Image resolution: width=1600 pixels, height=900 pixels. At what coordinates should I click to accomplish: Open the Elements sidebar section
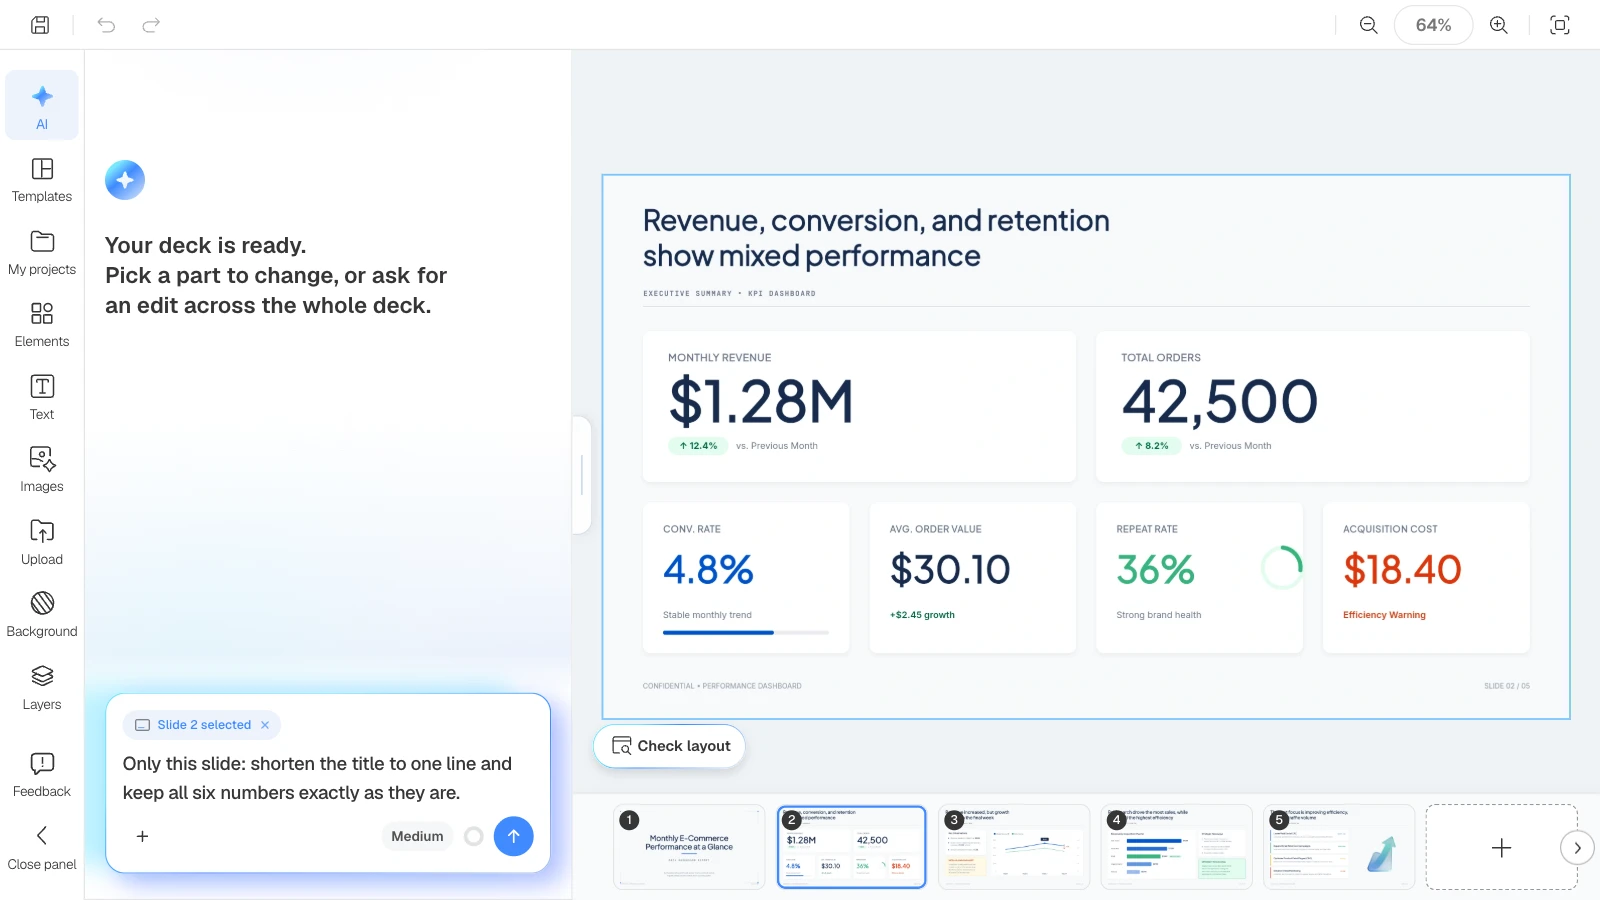42,325
